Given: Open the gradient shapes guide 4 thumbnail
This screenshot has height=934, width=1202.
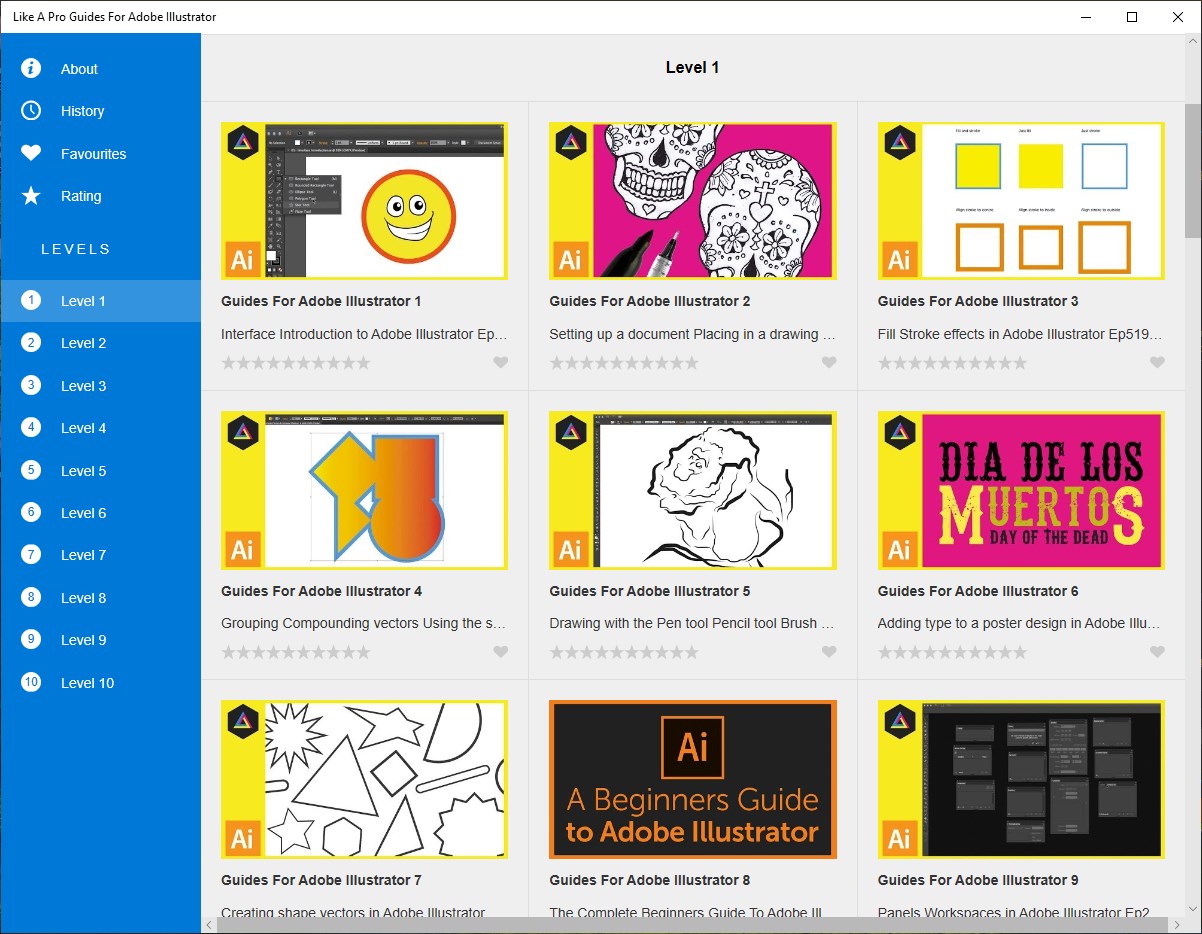Looking at the screenshot, I should point(364,490).
